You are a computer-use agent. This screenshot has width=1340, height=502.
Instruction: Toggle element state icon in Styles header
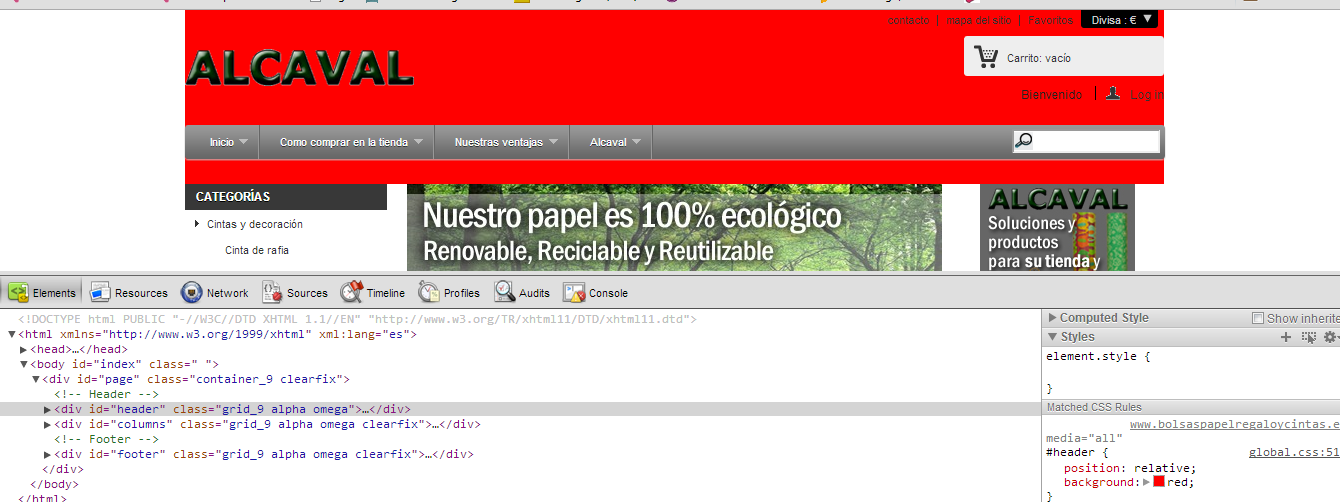point(1308,338)
